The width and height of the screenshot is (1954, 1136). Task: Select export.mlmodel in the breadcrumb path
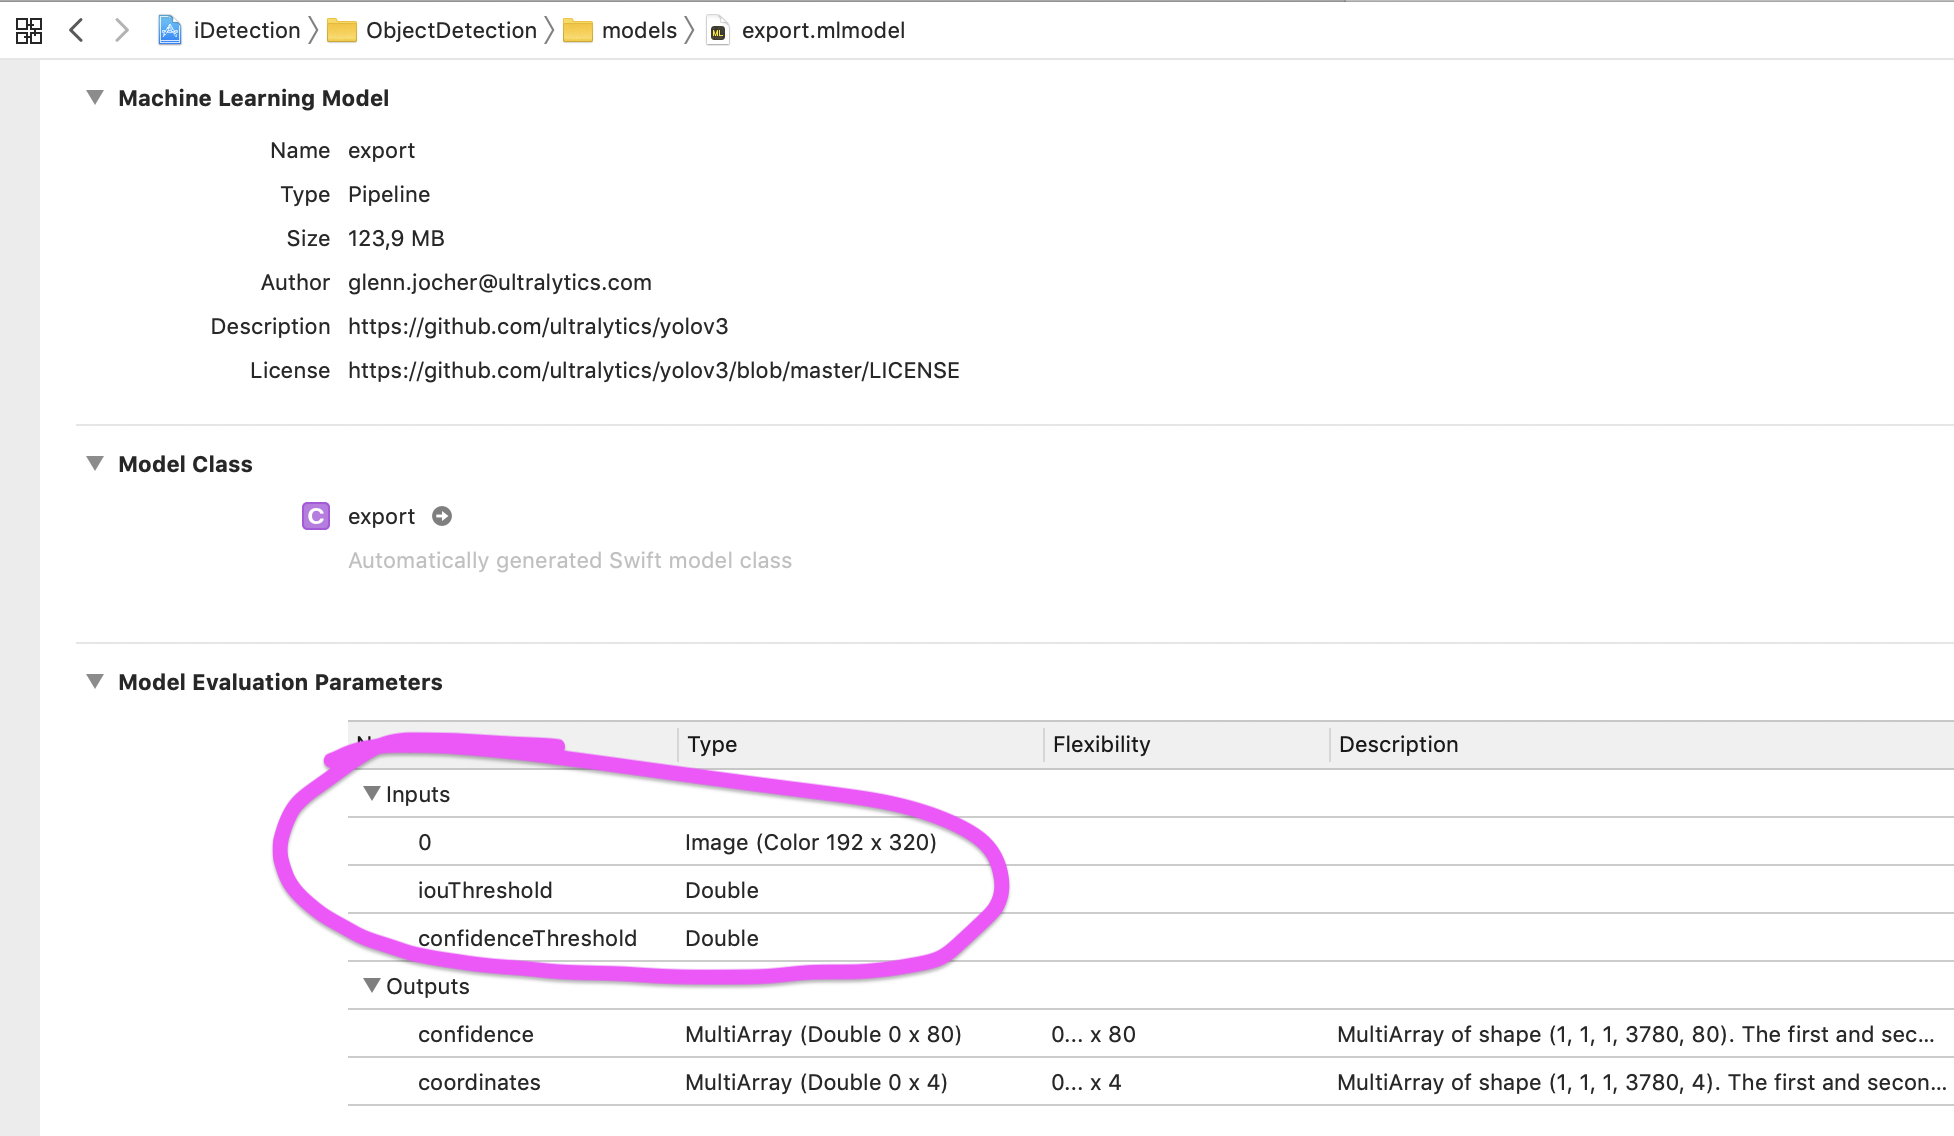[822, 30]
